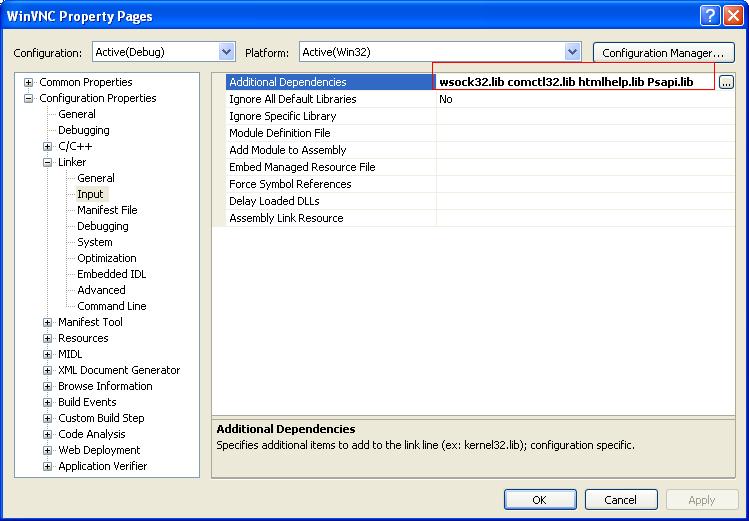Expand the Custom Build Step node
The width and height of the screenshot is (749, 521).
[x=47, y=418]
